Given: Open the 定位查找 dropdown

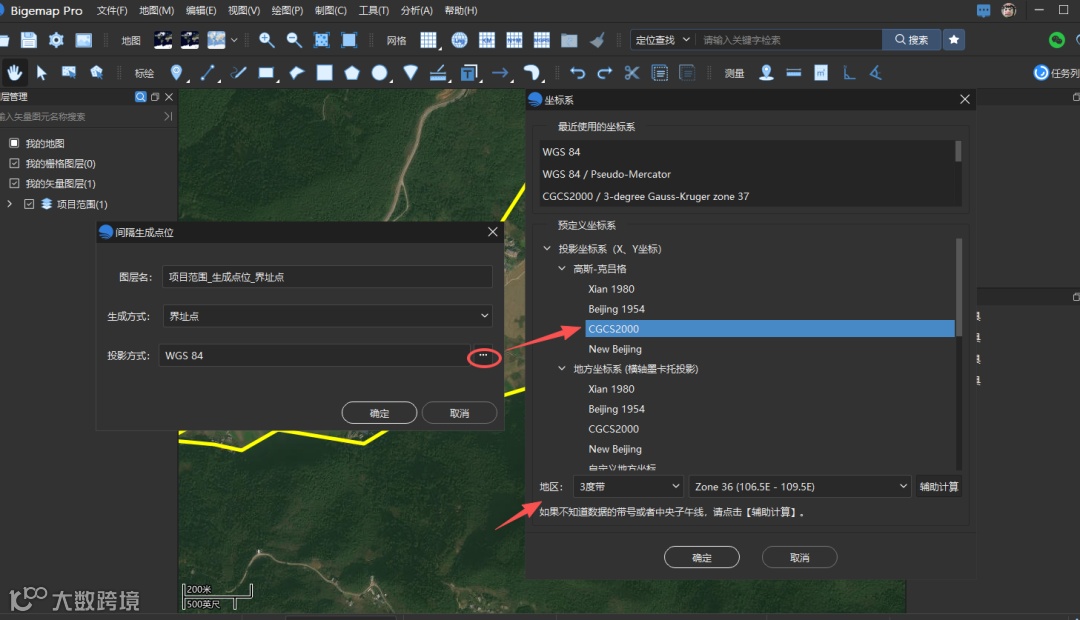Looking at the screenshot, I should tap(662, 40).
